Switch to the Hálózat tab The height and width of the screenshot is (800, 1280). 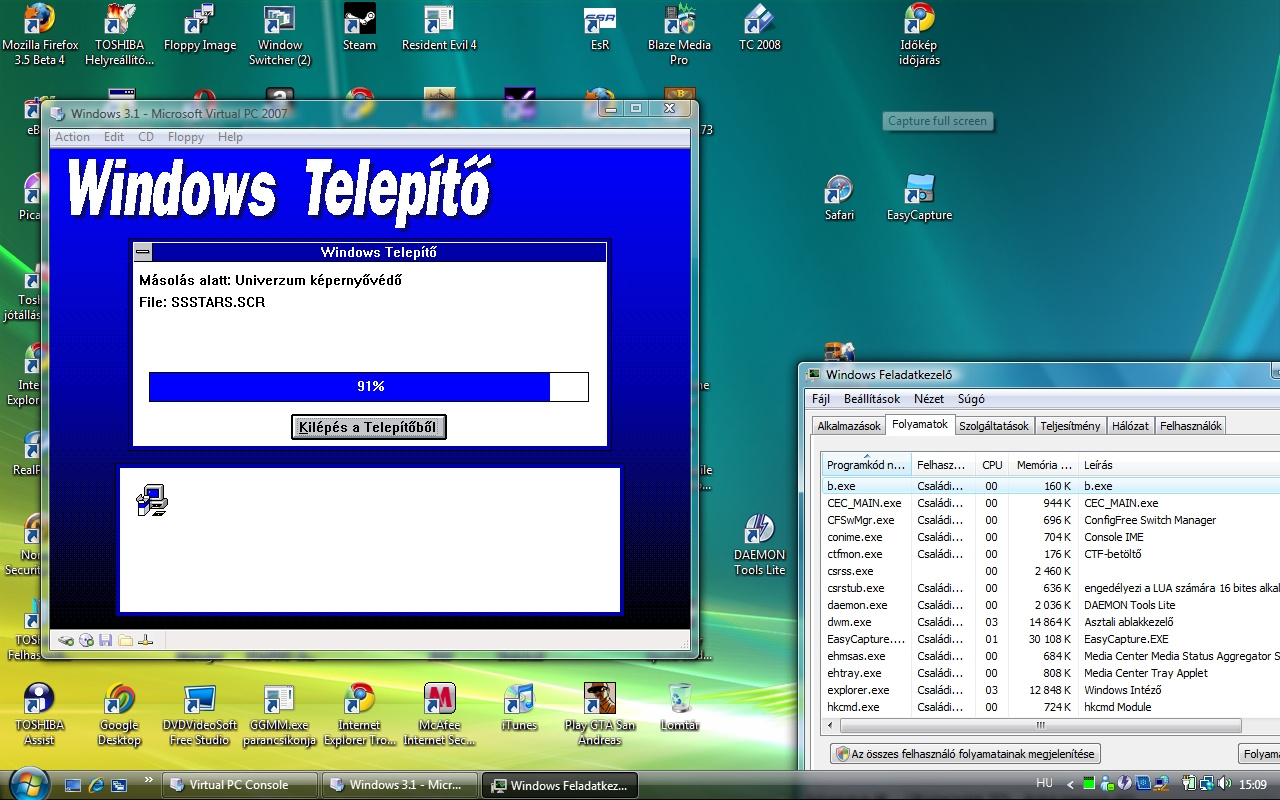[x=1130, y=426]
